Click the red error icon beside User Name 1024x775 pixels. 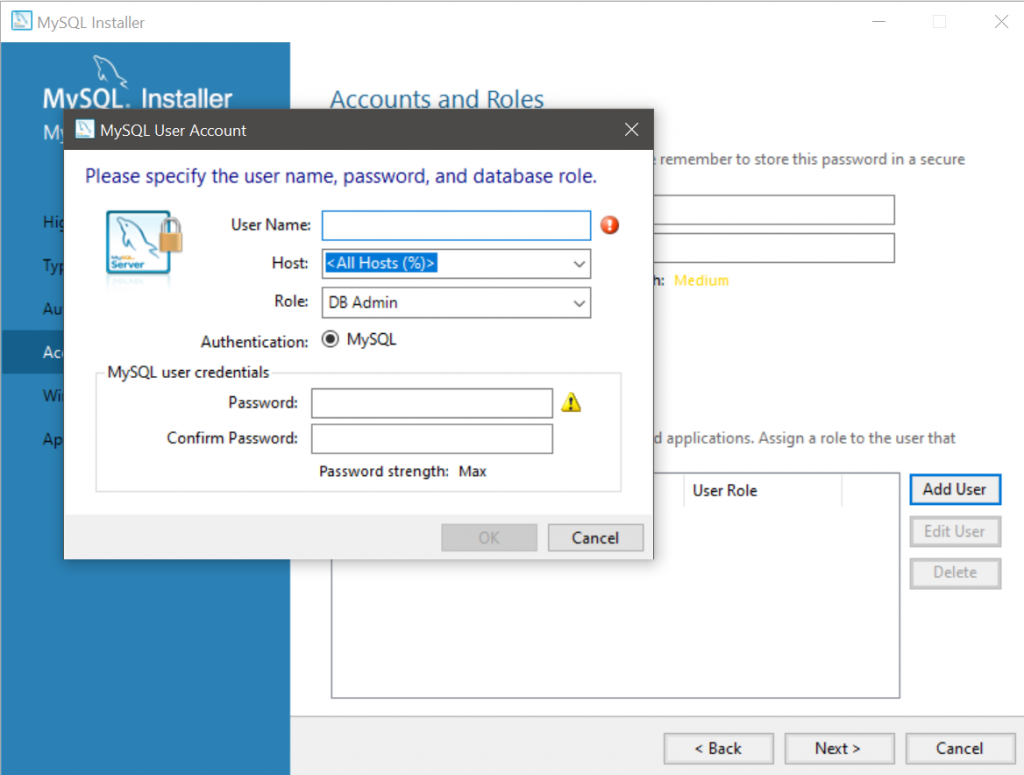[x=609, y=225]
